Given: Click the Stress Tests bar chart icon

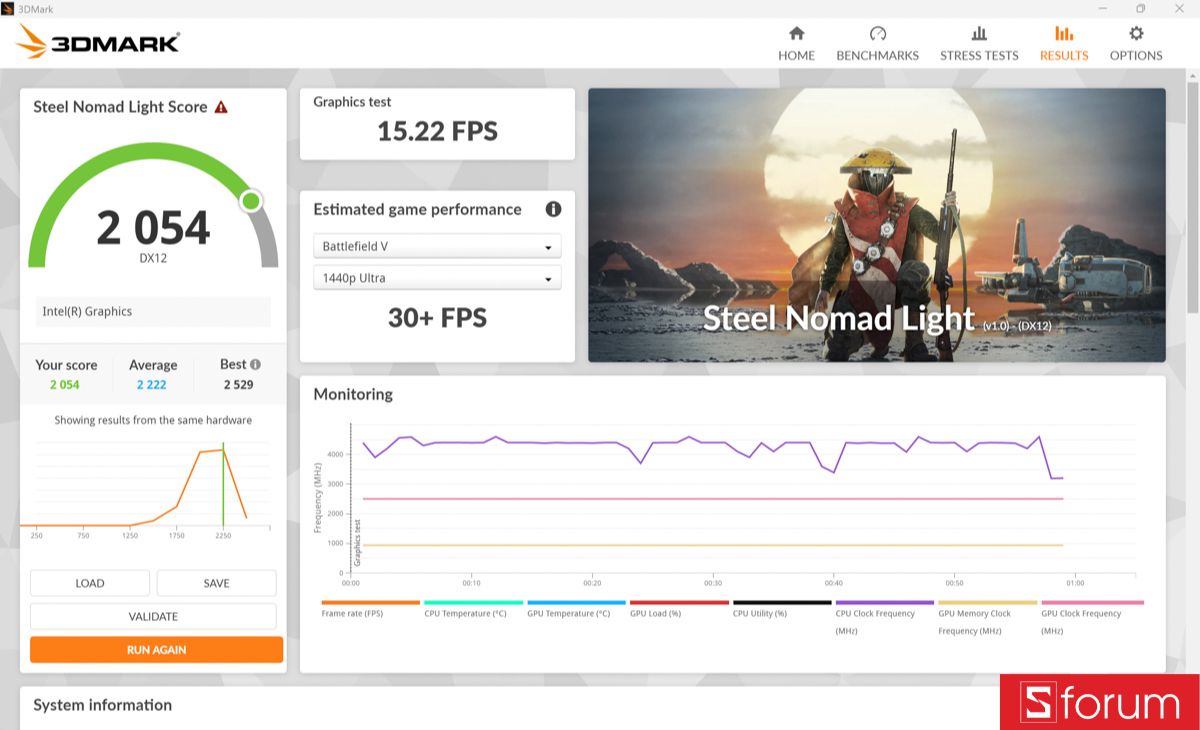Looking at the screenshot, I should tap(979, 33).
